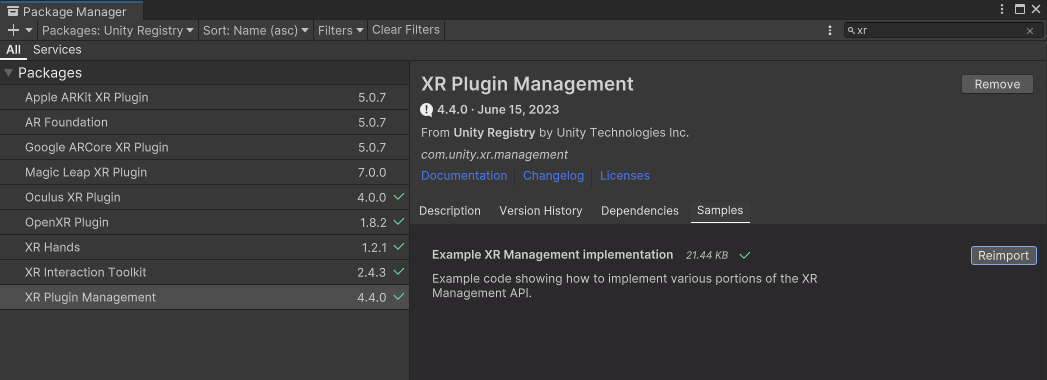The width and height of the screenshot is (1047, 380).
Task: Open the Packages: Unity Registry dropdown
Action: [x=118, y=30]
